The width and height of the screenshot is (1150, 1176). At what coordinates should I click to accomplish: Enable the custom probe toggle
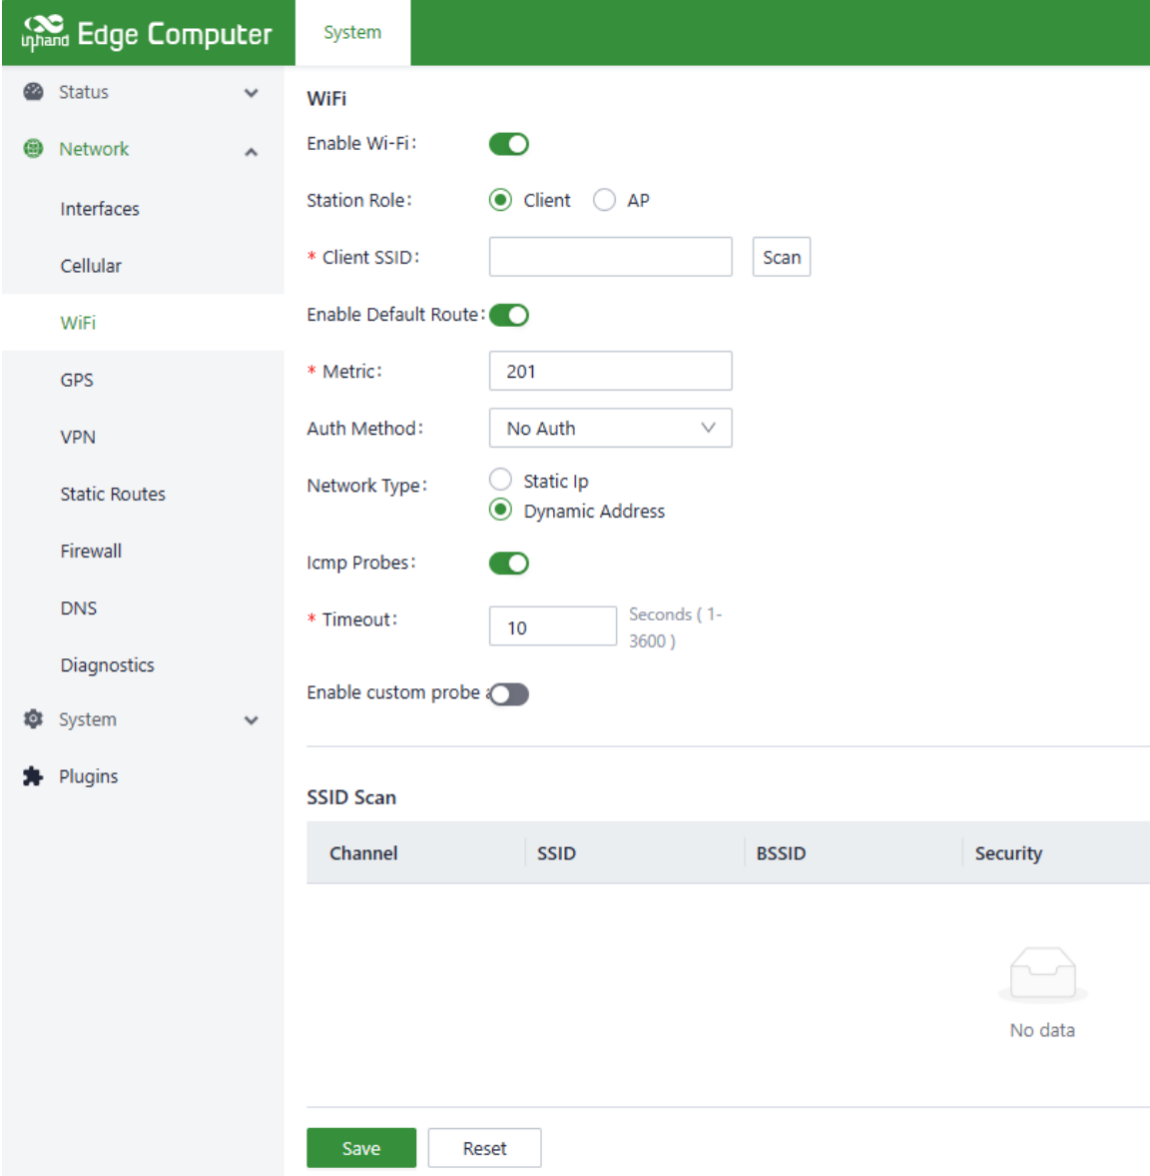[509, 694]
